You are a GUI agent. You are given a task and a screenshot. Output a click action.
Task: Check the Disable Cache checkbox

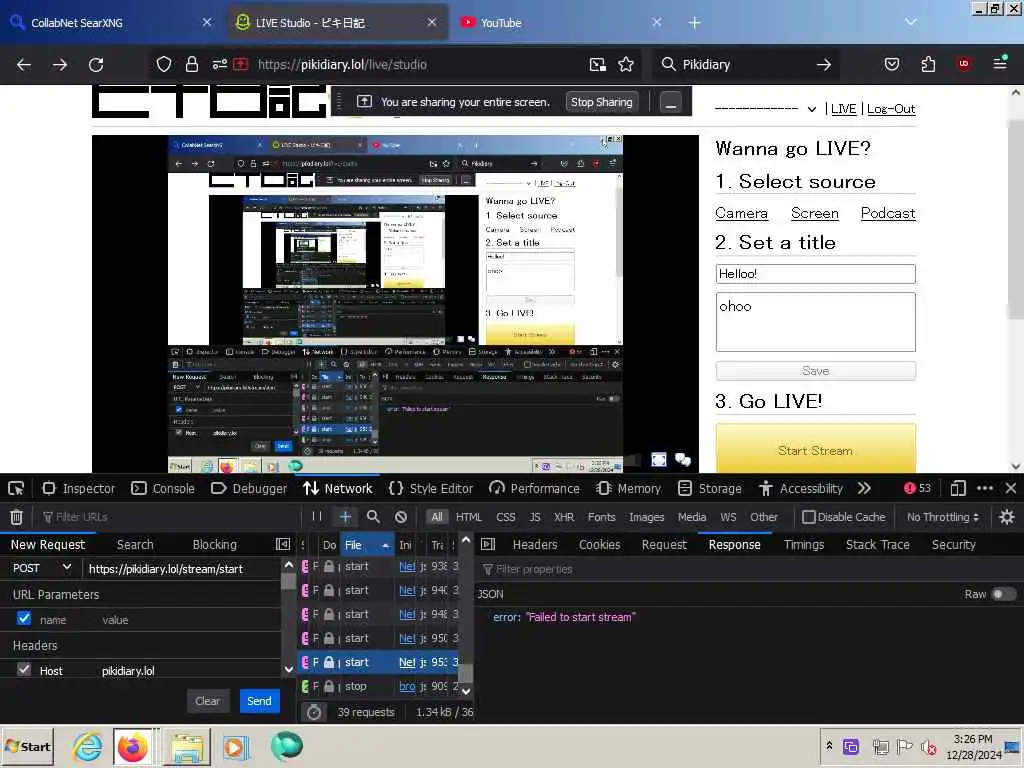pyautogui.click(x=808, y=517)
